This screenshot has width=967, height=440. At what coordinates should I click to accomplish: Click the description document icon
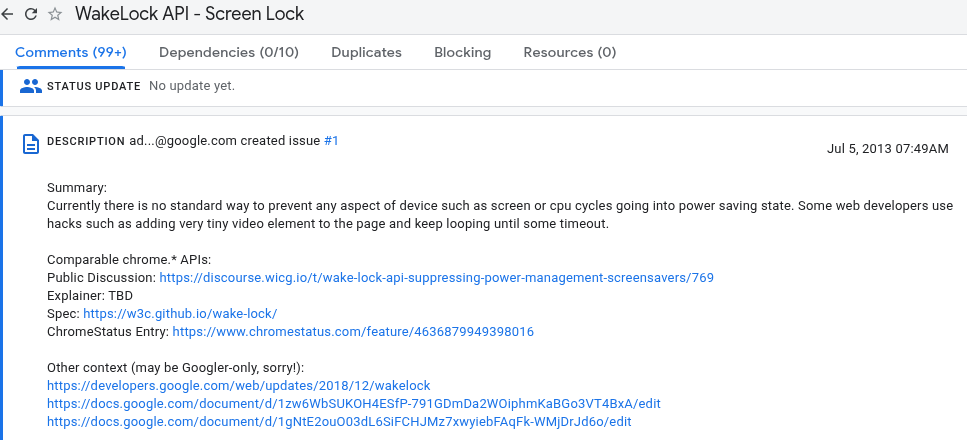[x=31, y=143]
